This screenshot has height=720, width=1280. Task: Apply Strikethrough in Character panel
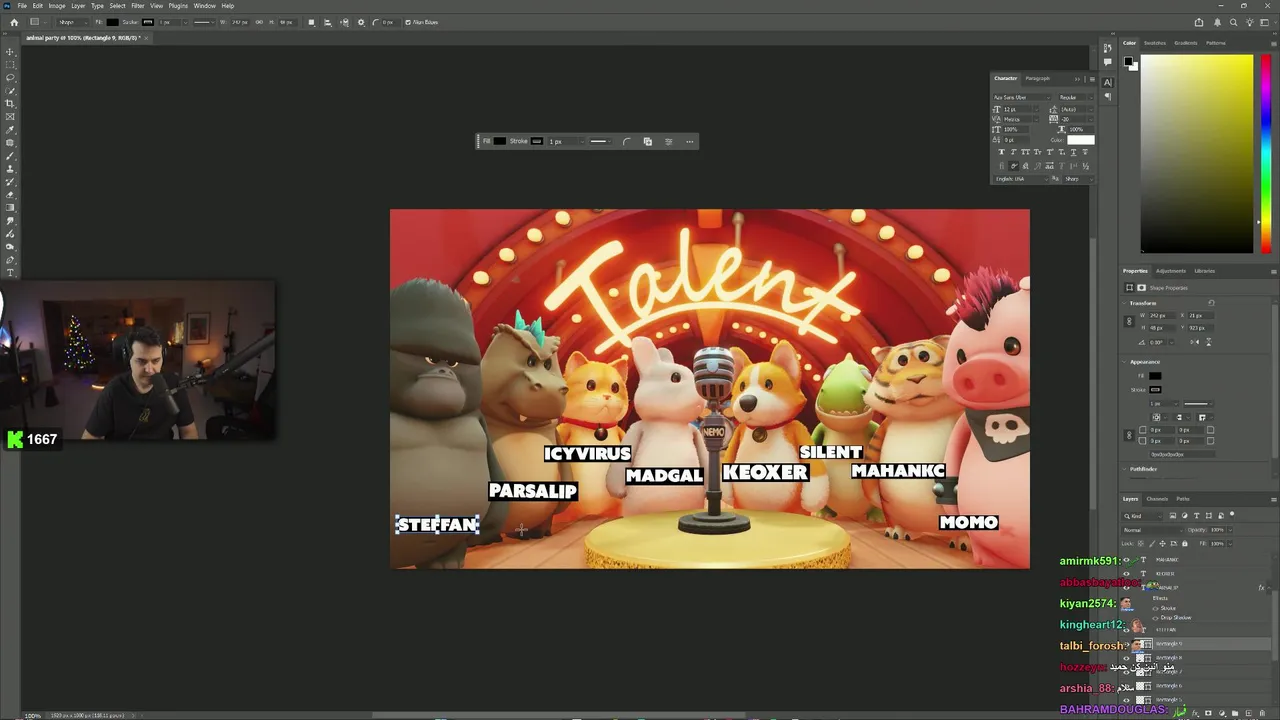(x=1085, y=152)
